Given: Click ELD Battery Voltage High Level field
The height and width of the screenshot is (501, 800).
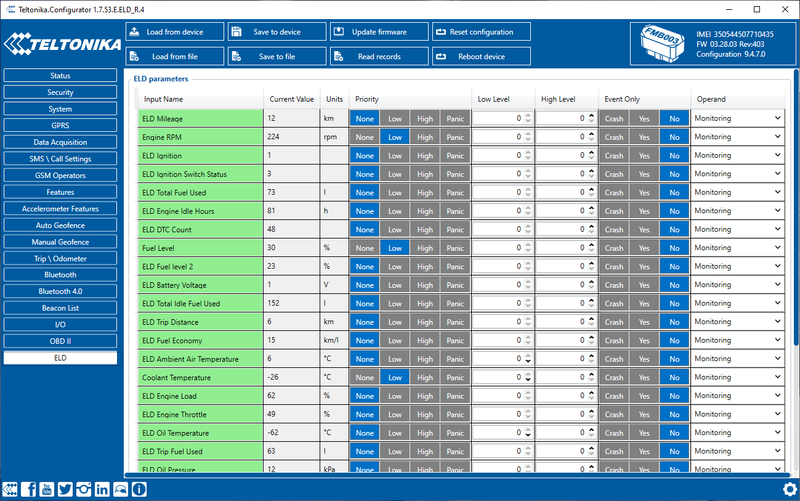Looking at the screenshot, I should 560,285.
